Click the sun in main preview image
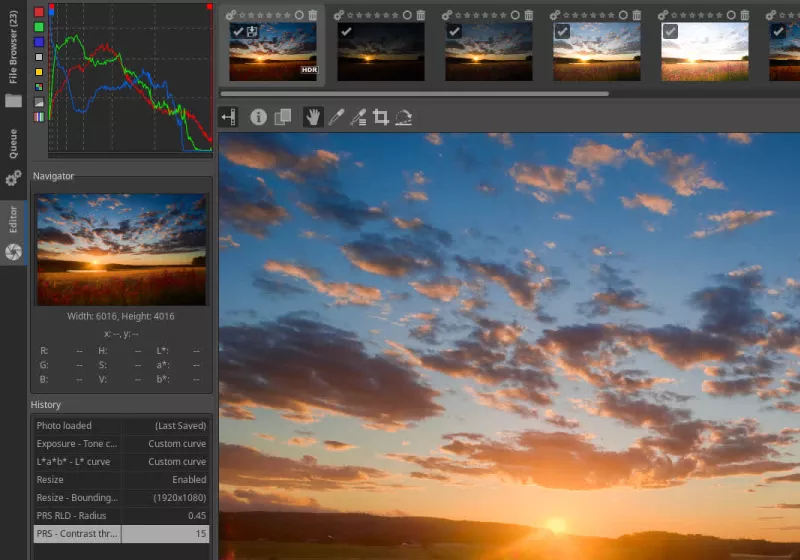Viewport: 800px width, 560px height. click(556, 525)
